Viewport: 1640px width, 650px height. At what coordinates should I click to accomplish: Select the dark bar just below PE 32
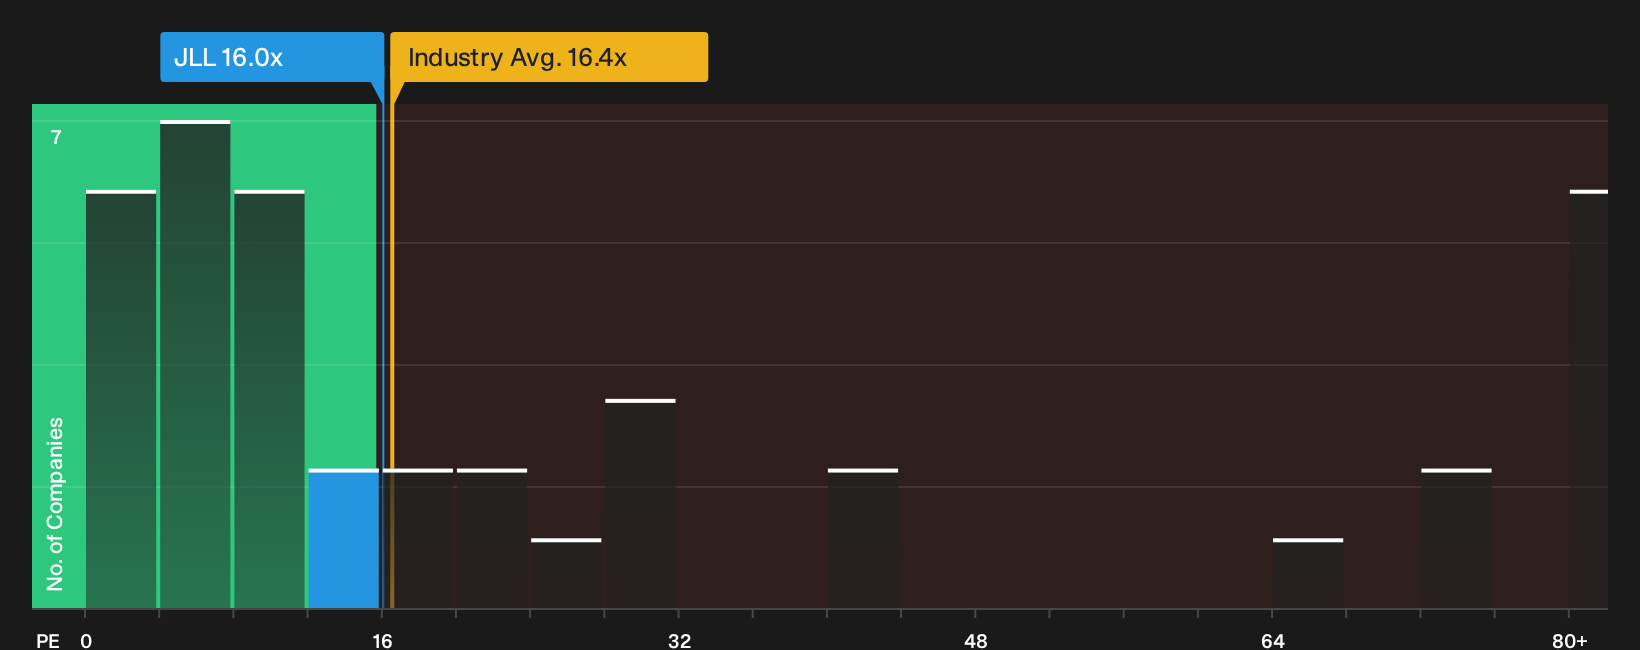tap(640, 504)
